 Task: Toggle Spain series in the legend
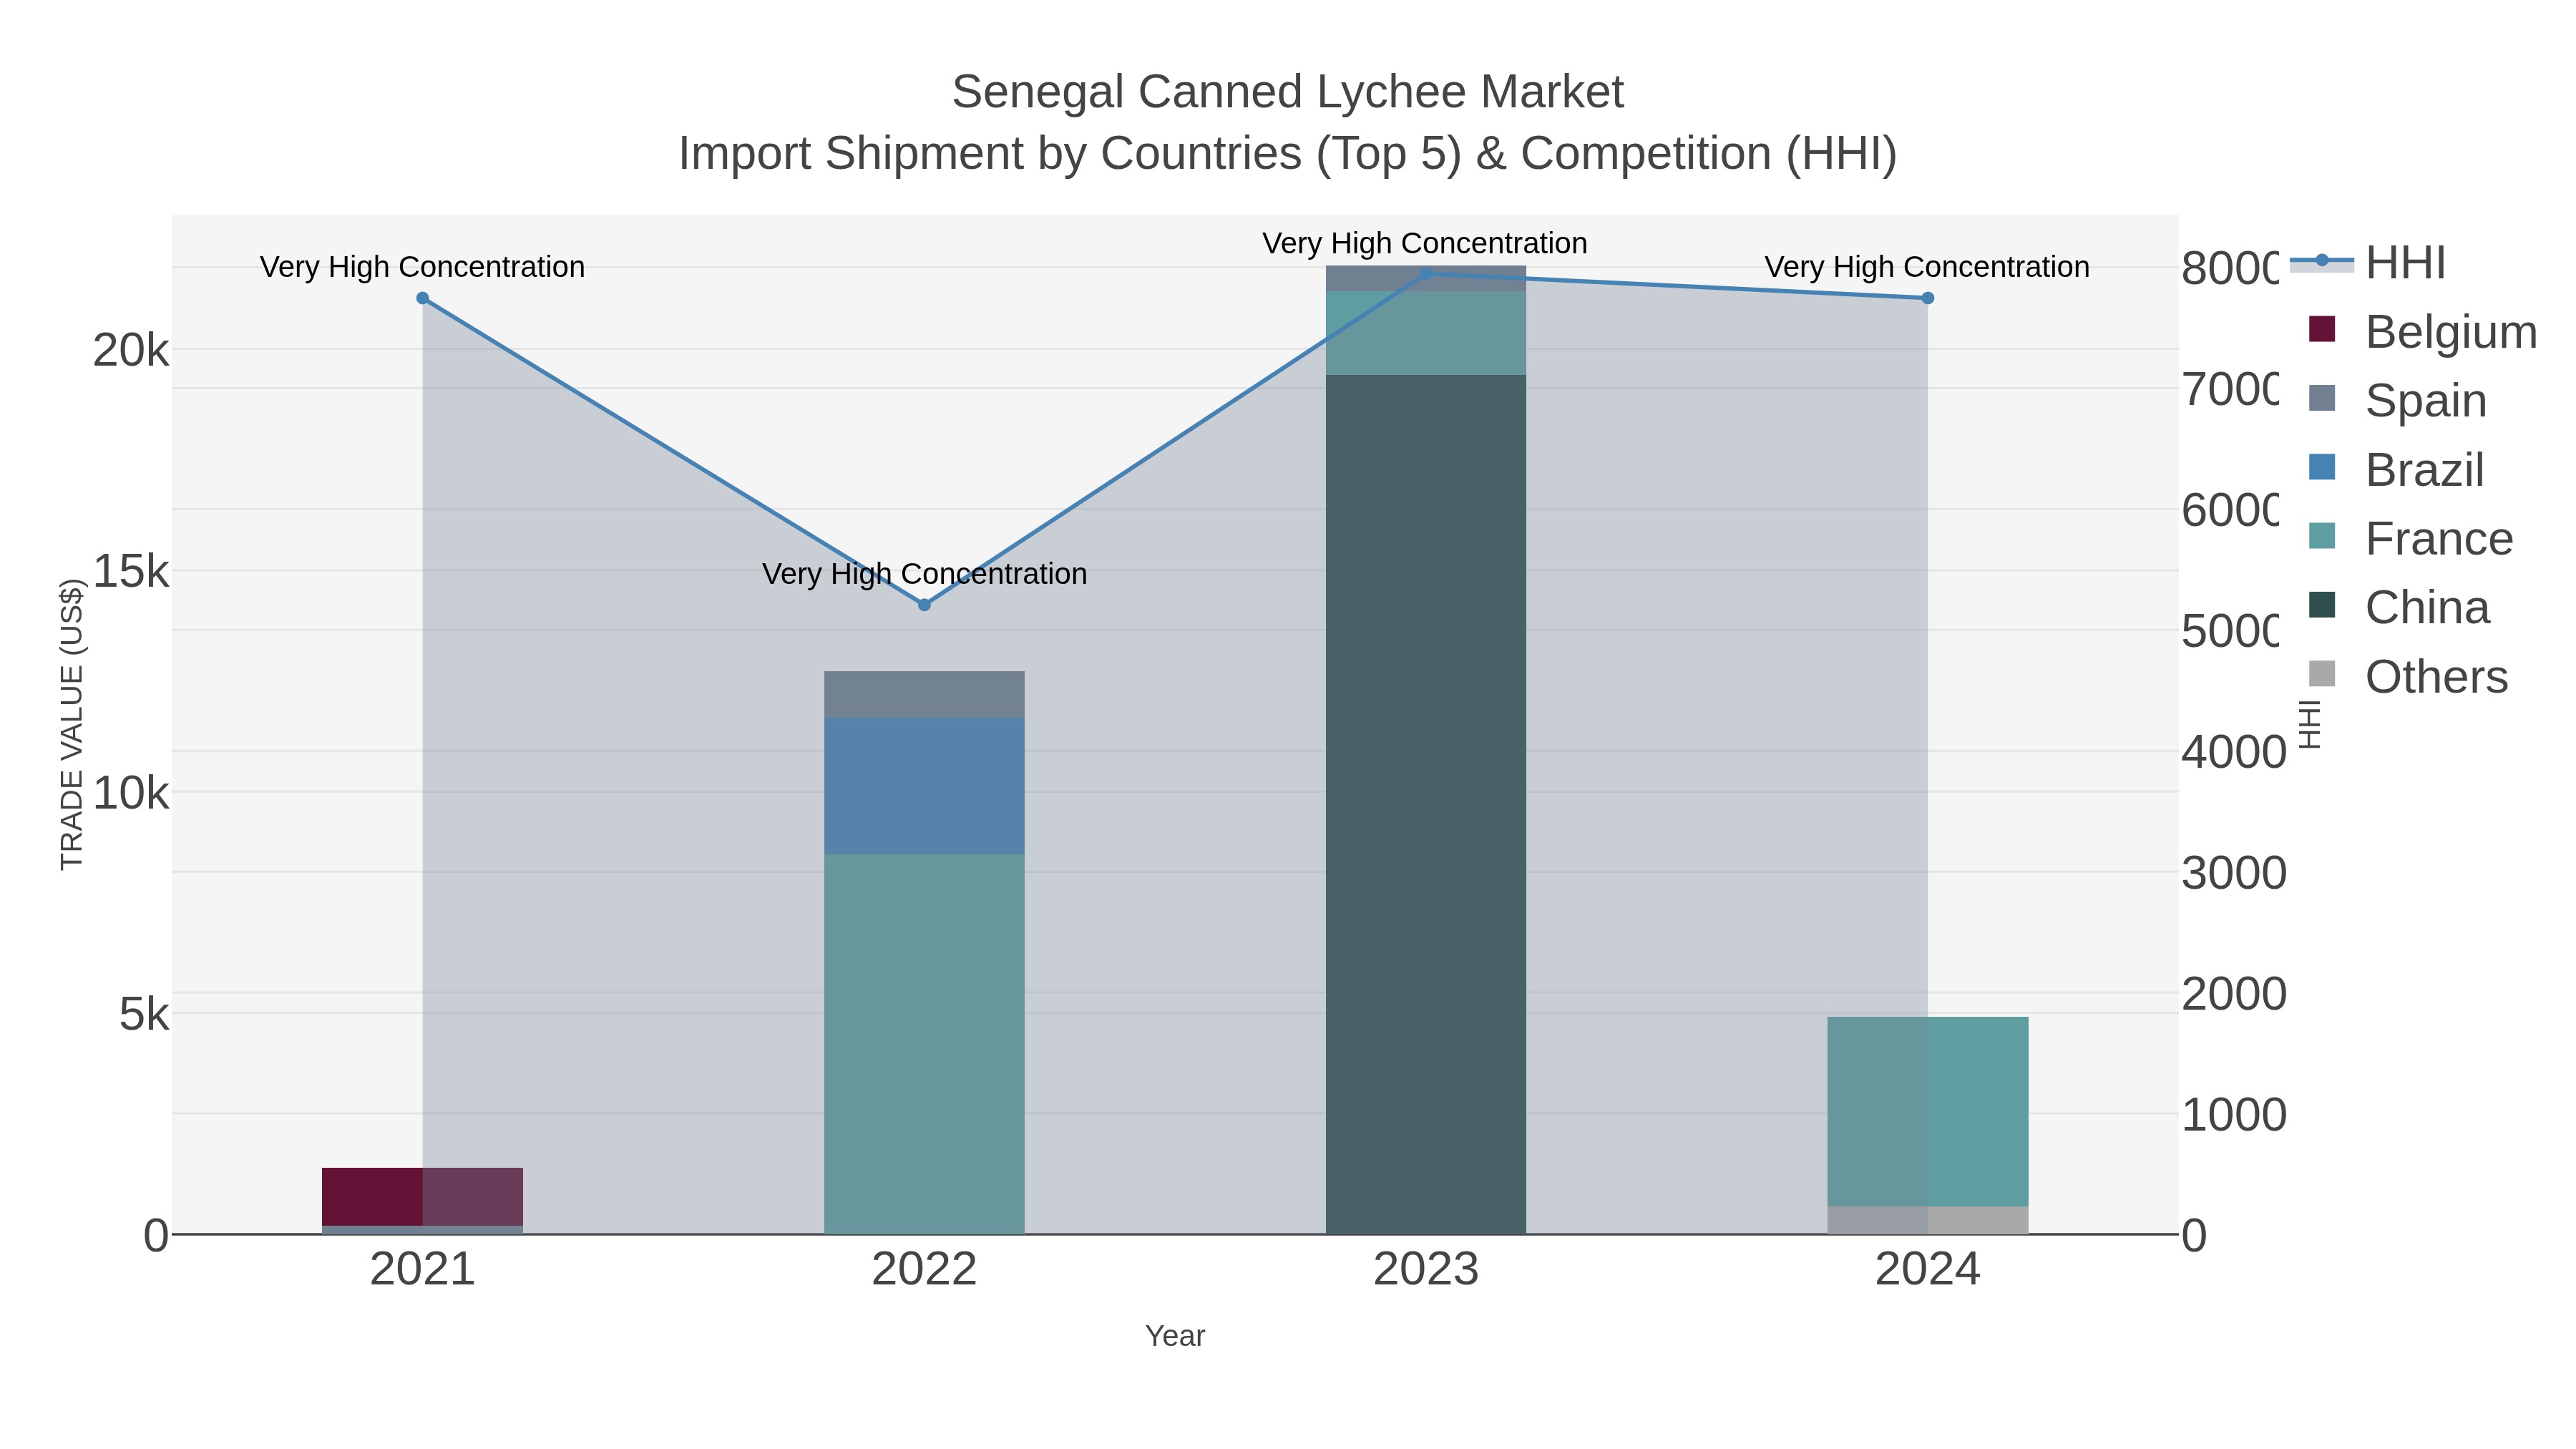point(2397,400)
